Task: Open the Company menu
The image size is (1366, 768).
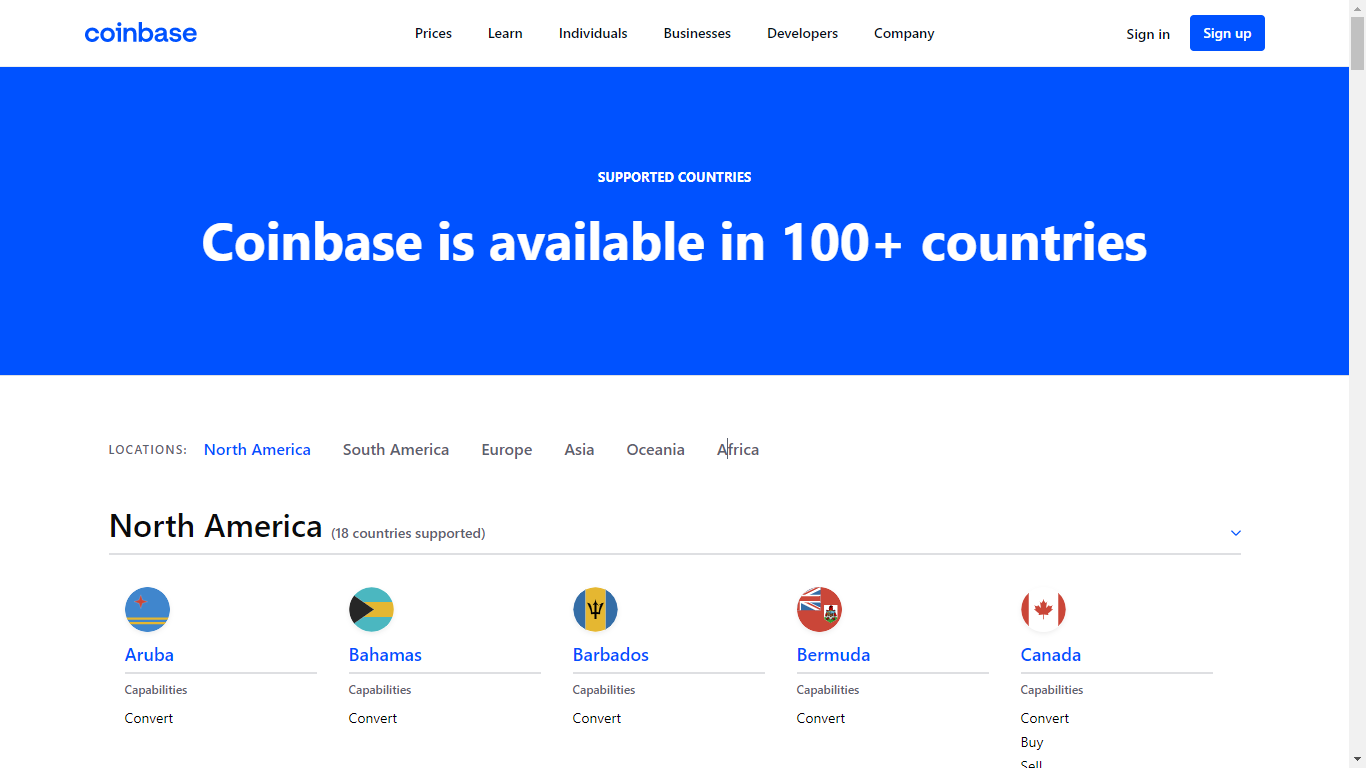Action: click(x=904, y=33)
